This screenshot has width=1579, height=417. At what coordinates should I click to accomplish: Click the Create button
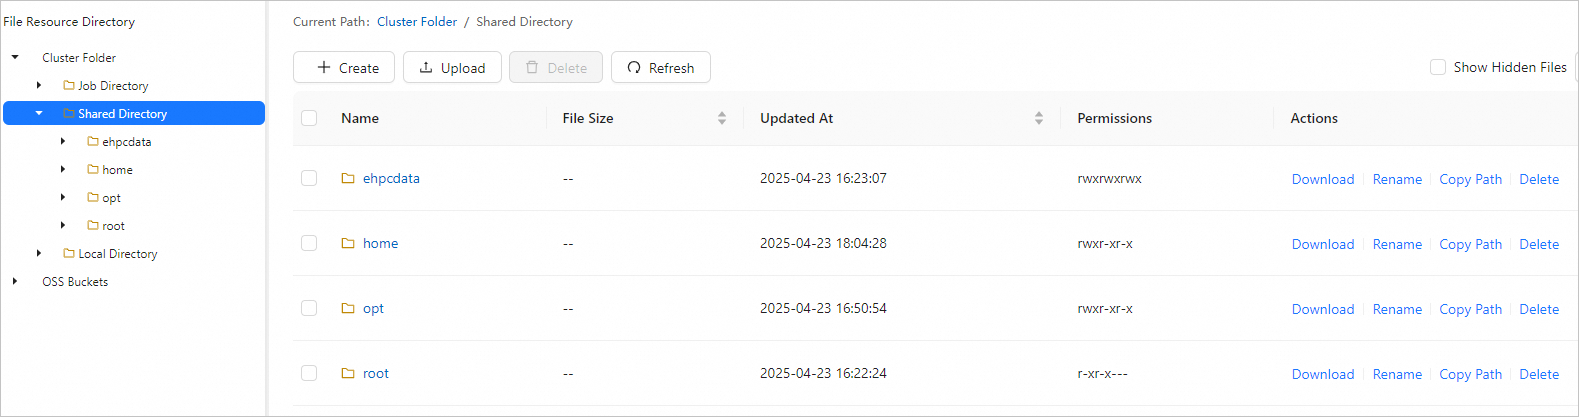(344, 68)
